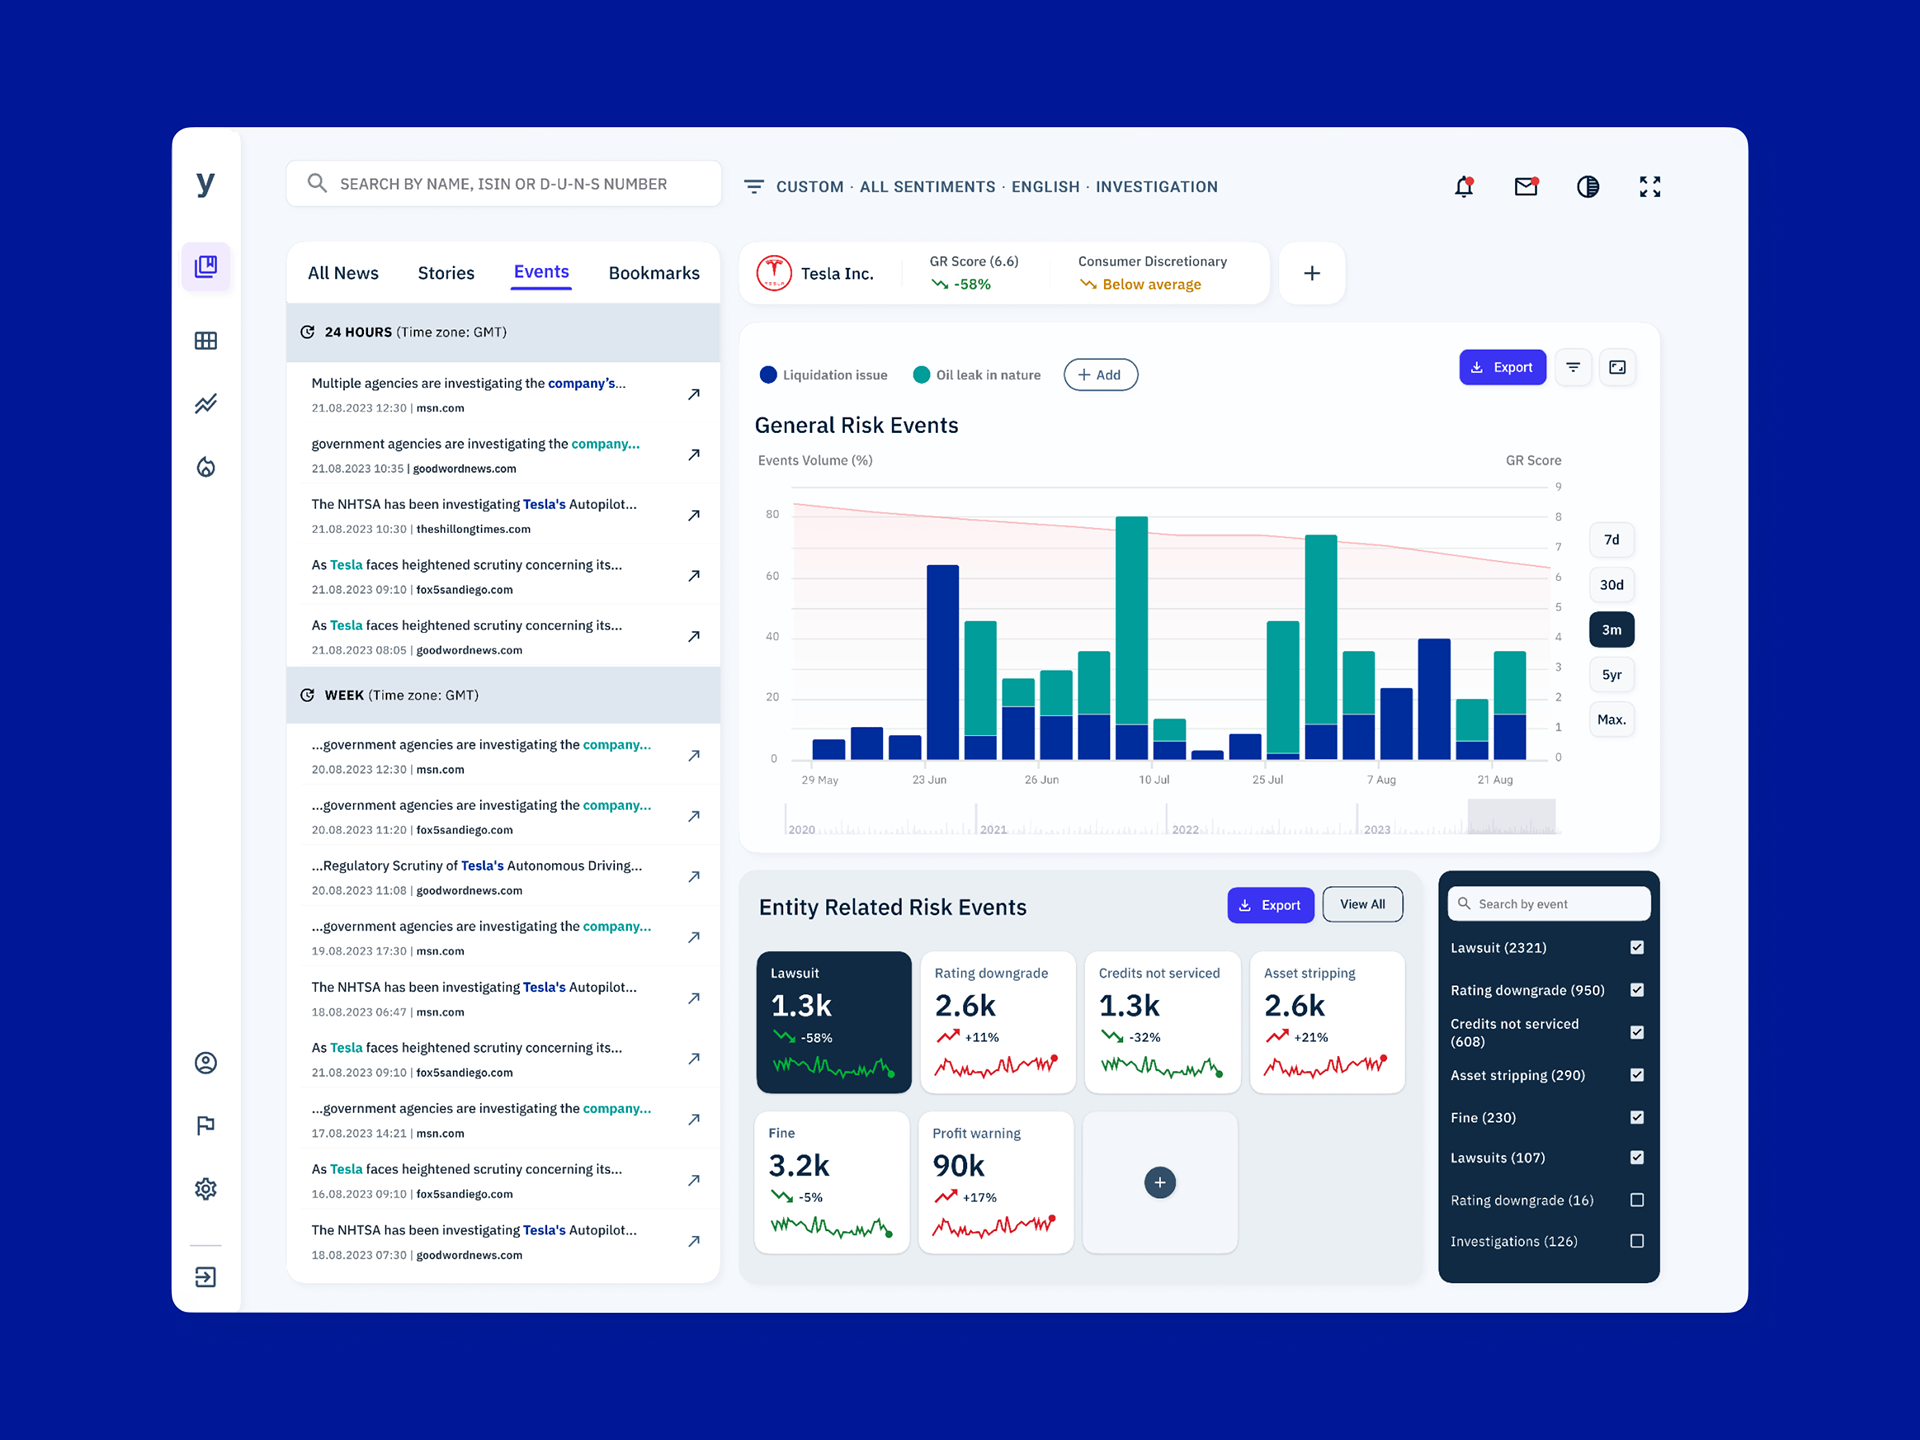The width and height of the screenshot is (1920, 1440).
Task: Select the 7d time range
Action: point(1612,540)
